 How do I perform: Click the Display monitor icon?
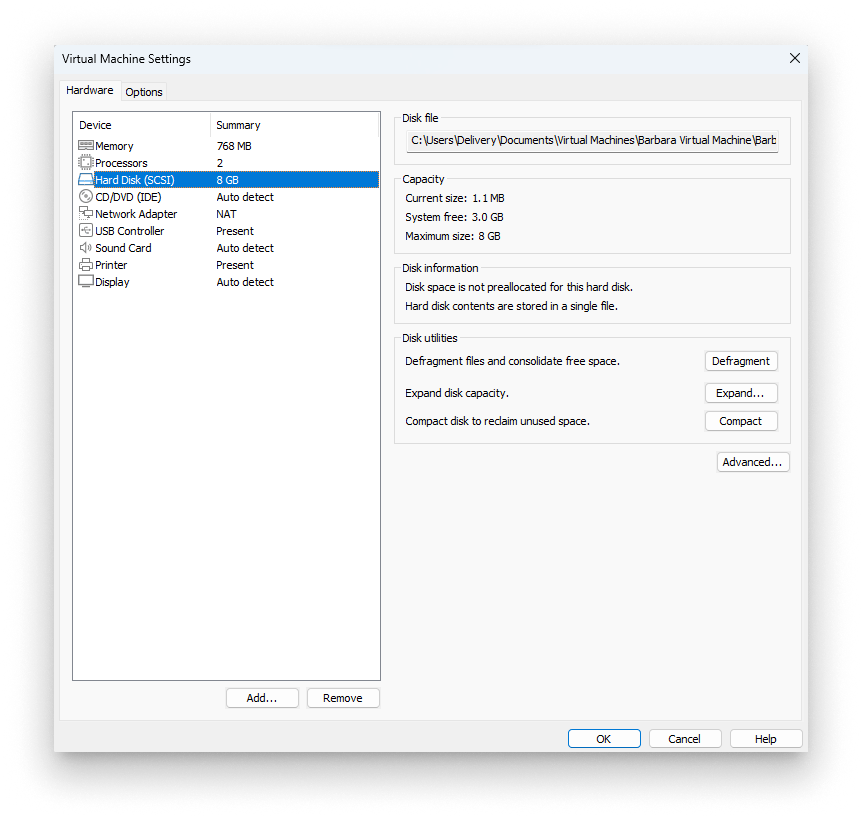point(86,282)
